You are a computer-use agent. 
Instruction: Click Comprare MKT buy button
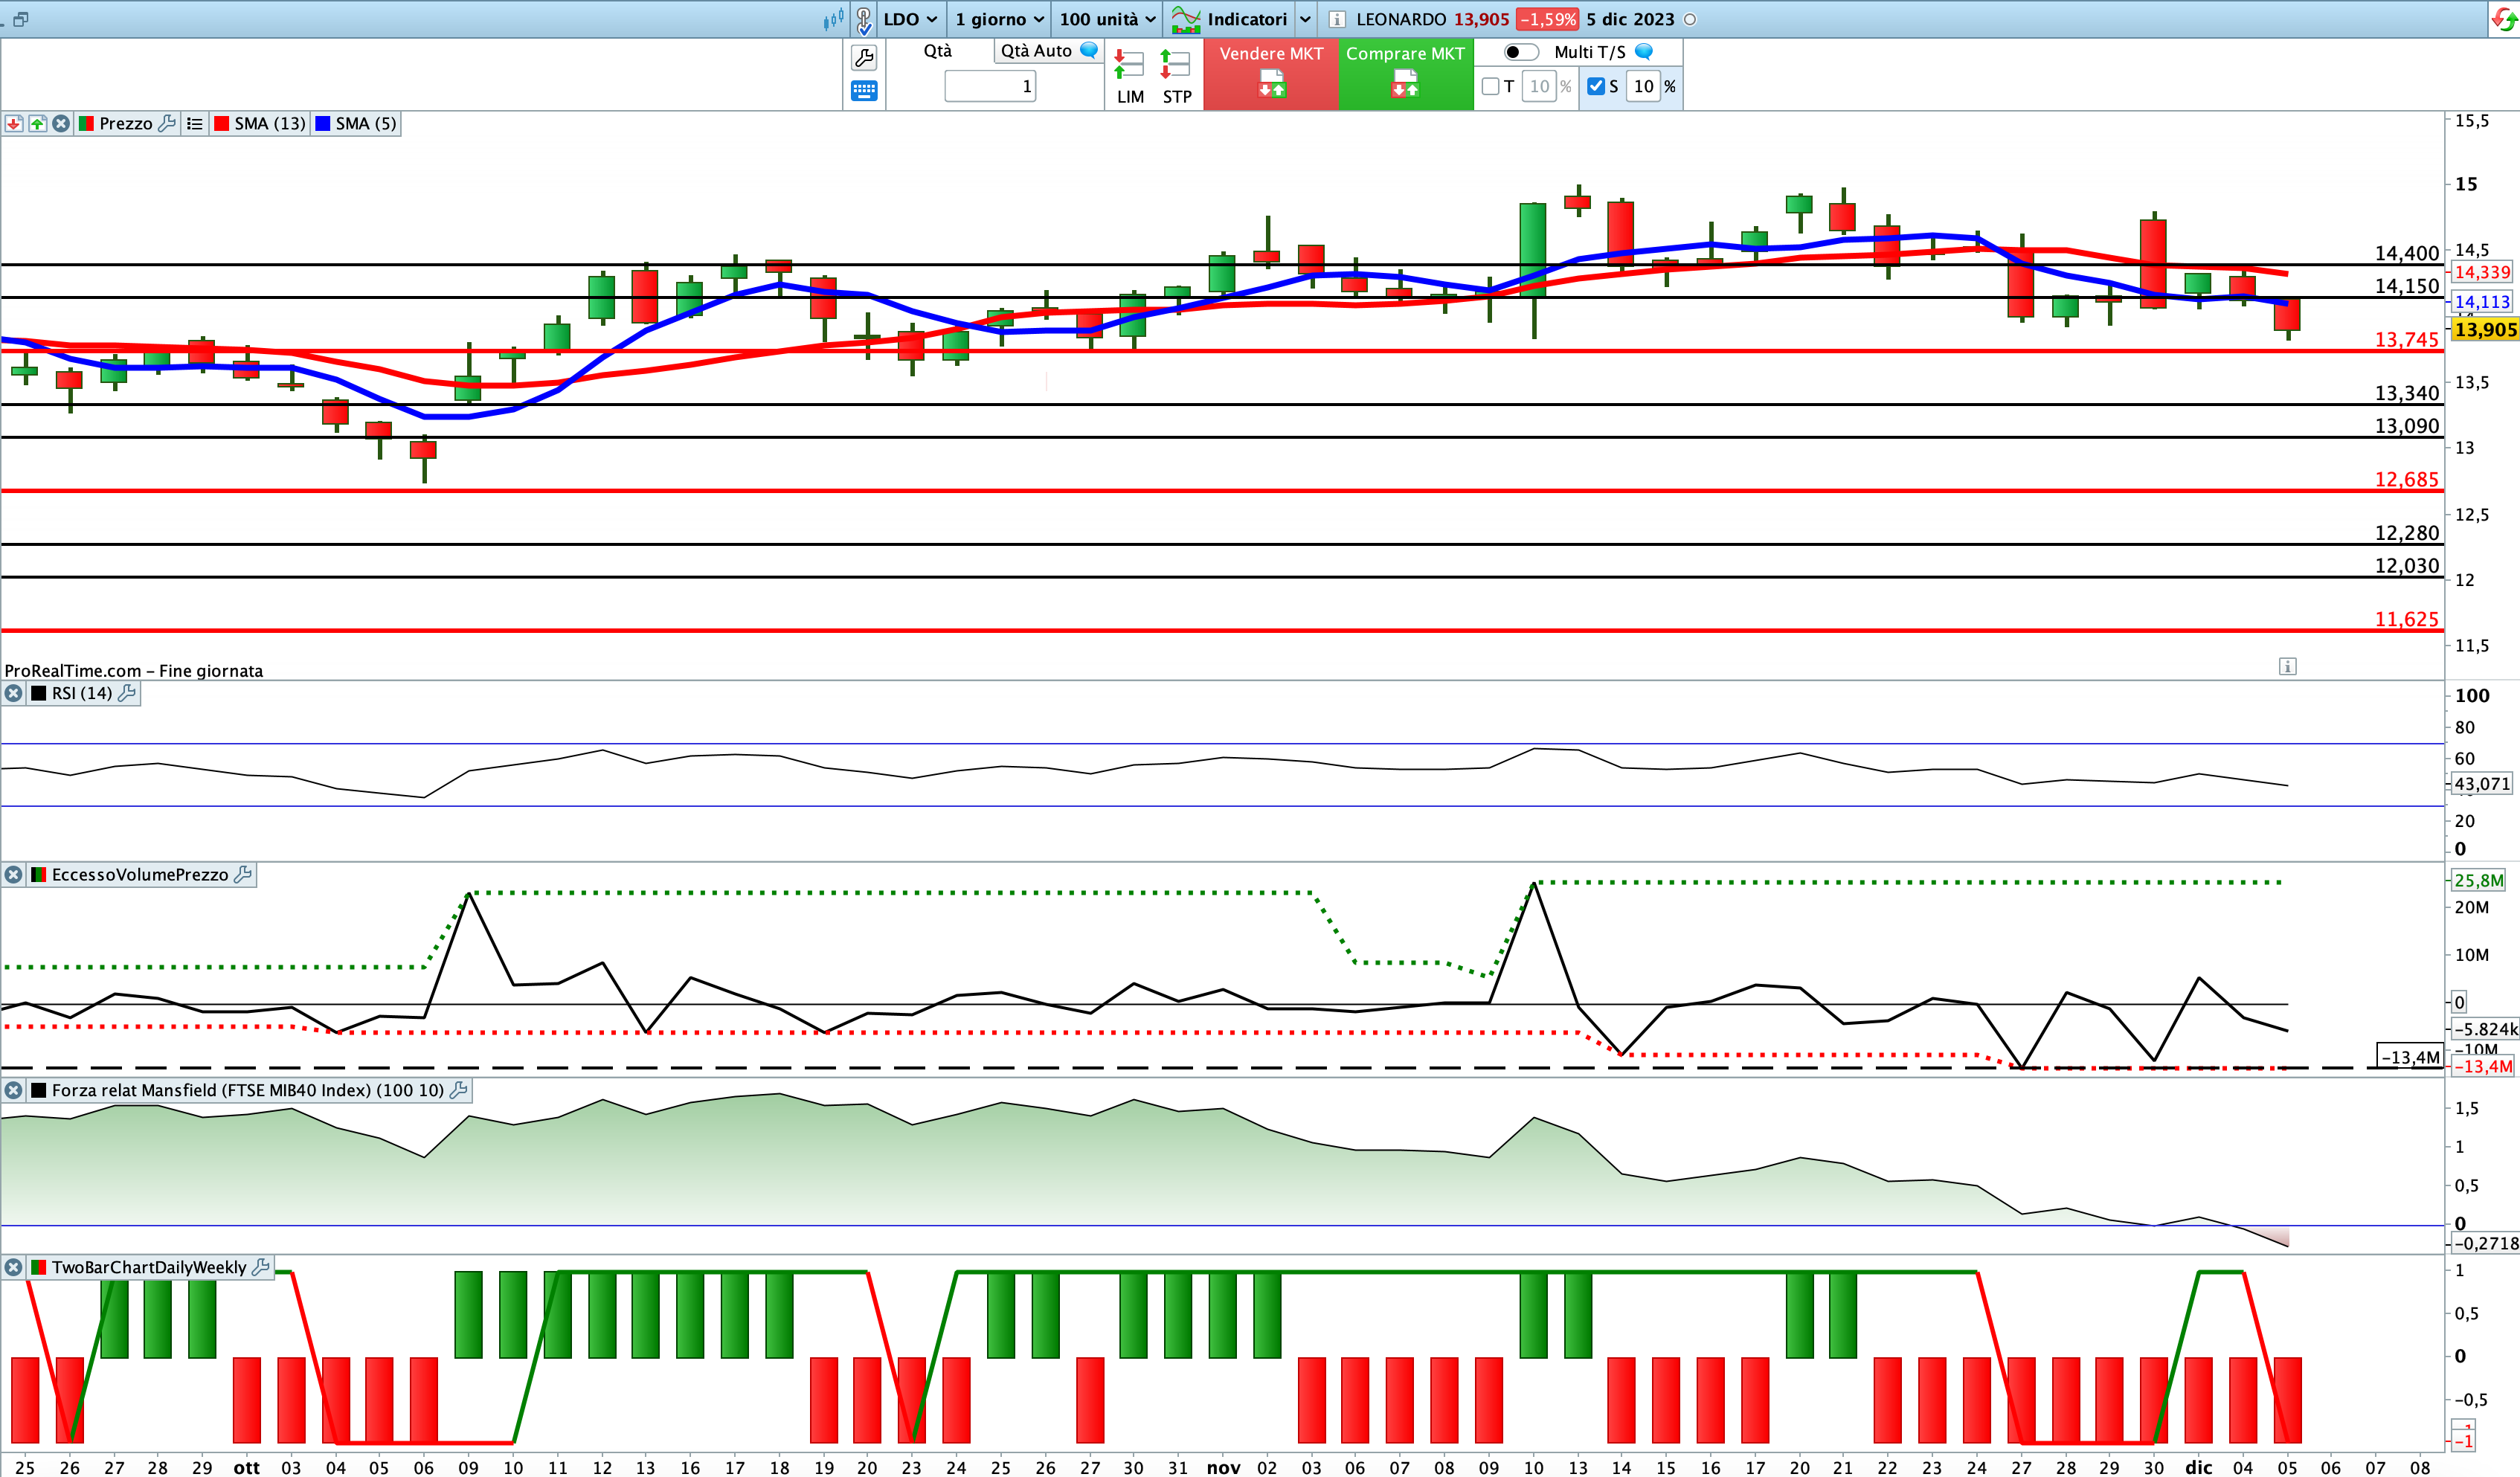tap(1405, 74)
